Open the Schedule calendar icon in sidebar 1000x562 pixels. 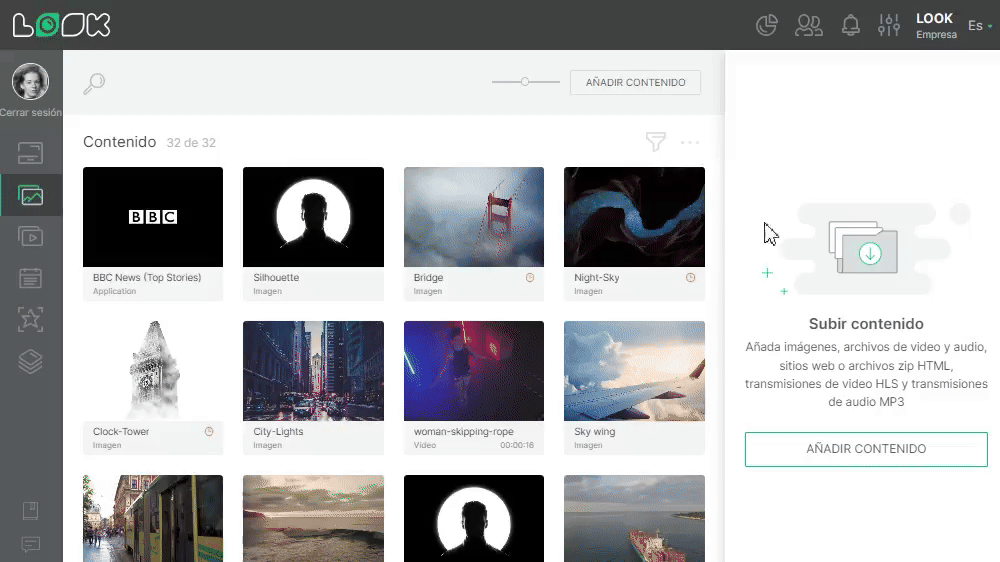31,278
